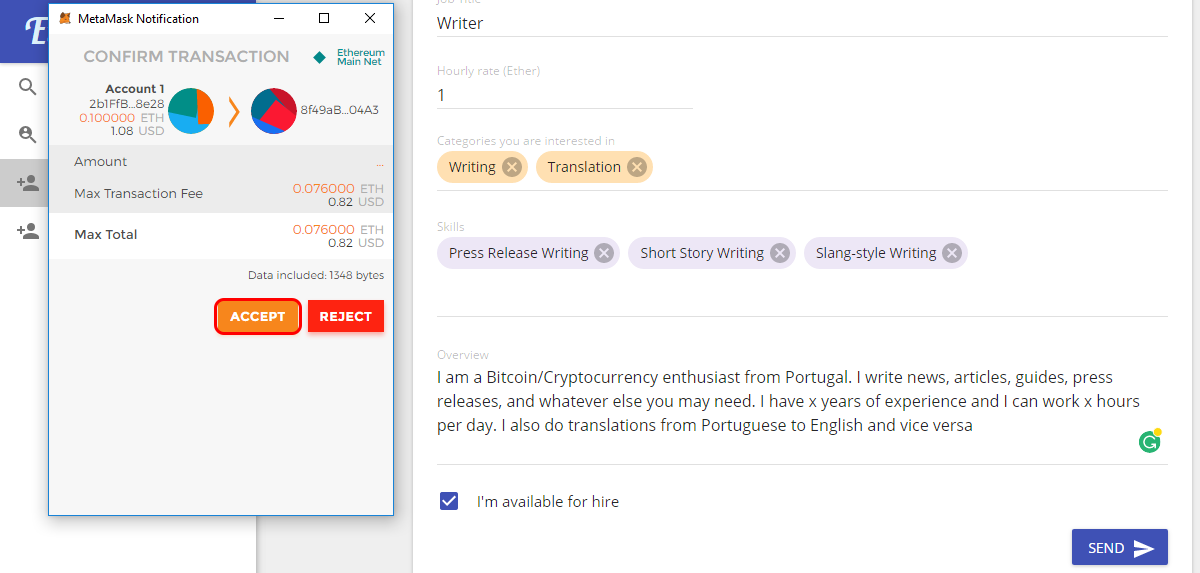Screen dimensions: 1200x573
Task: Toggle the I'm available for hire checkbox
Action: pyautogui.click(x=449, y=501)
